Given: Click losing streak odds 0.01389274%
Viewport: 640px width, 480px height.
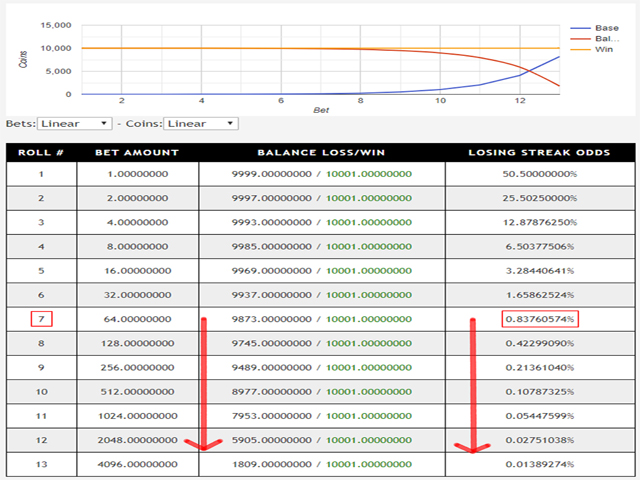Looking at the screenshot, I should click(x=540, y=464).
